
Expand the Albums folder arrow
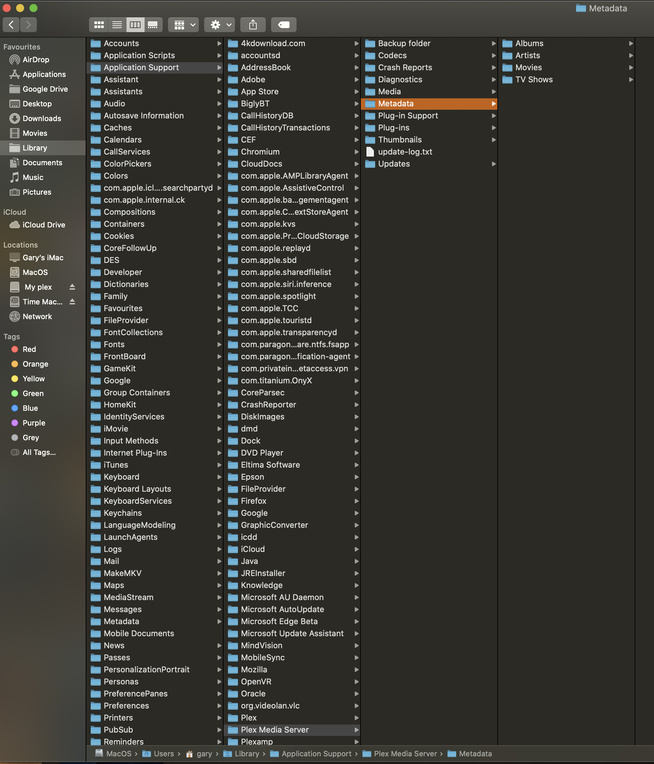click(x=631, y=43)
